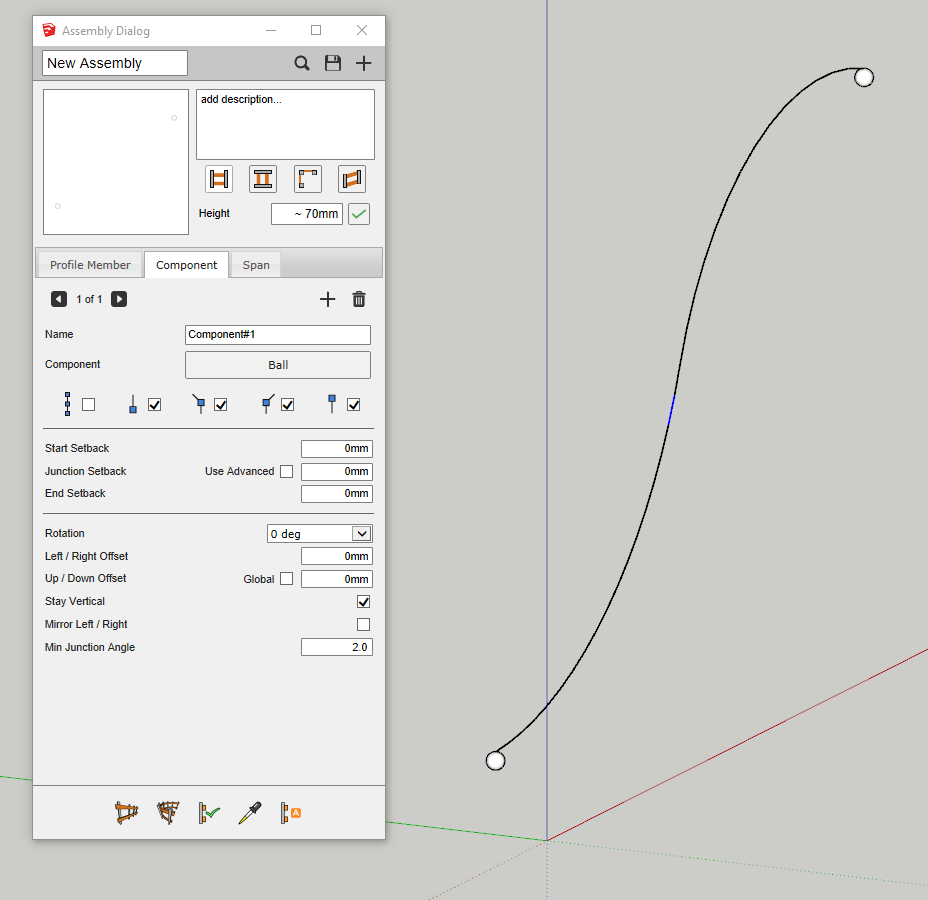Viewport: 928px width, 900px height.
Task: Click the Min Junction Angle label
Action: click(x=90, y=648)
